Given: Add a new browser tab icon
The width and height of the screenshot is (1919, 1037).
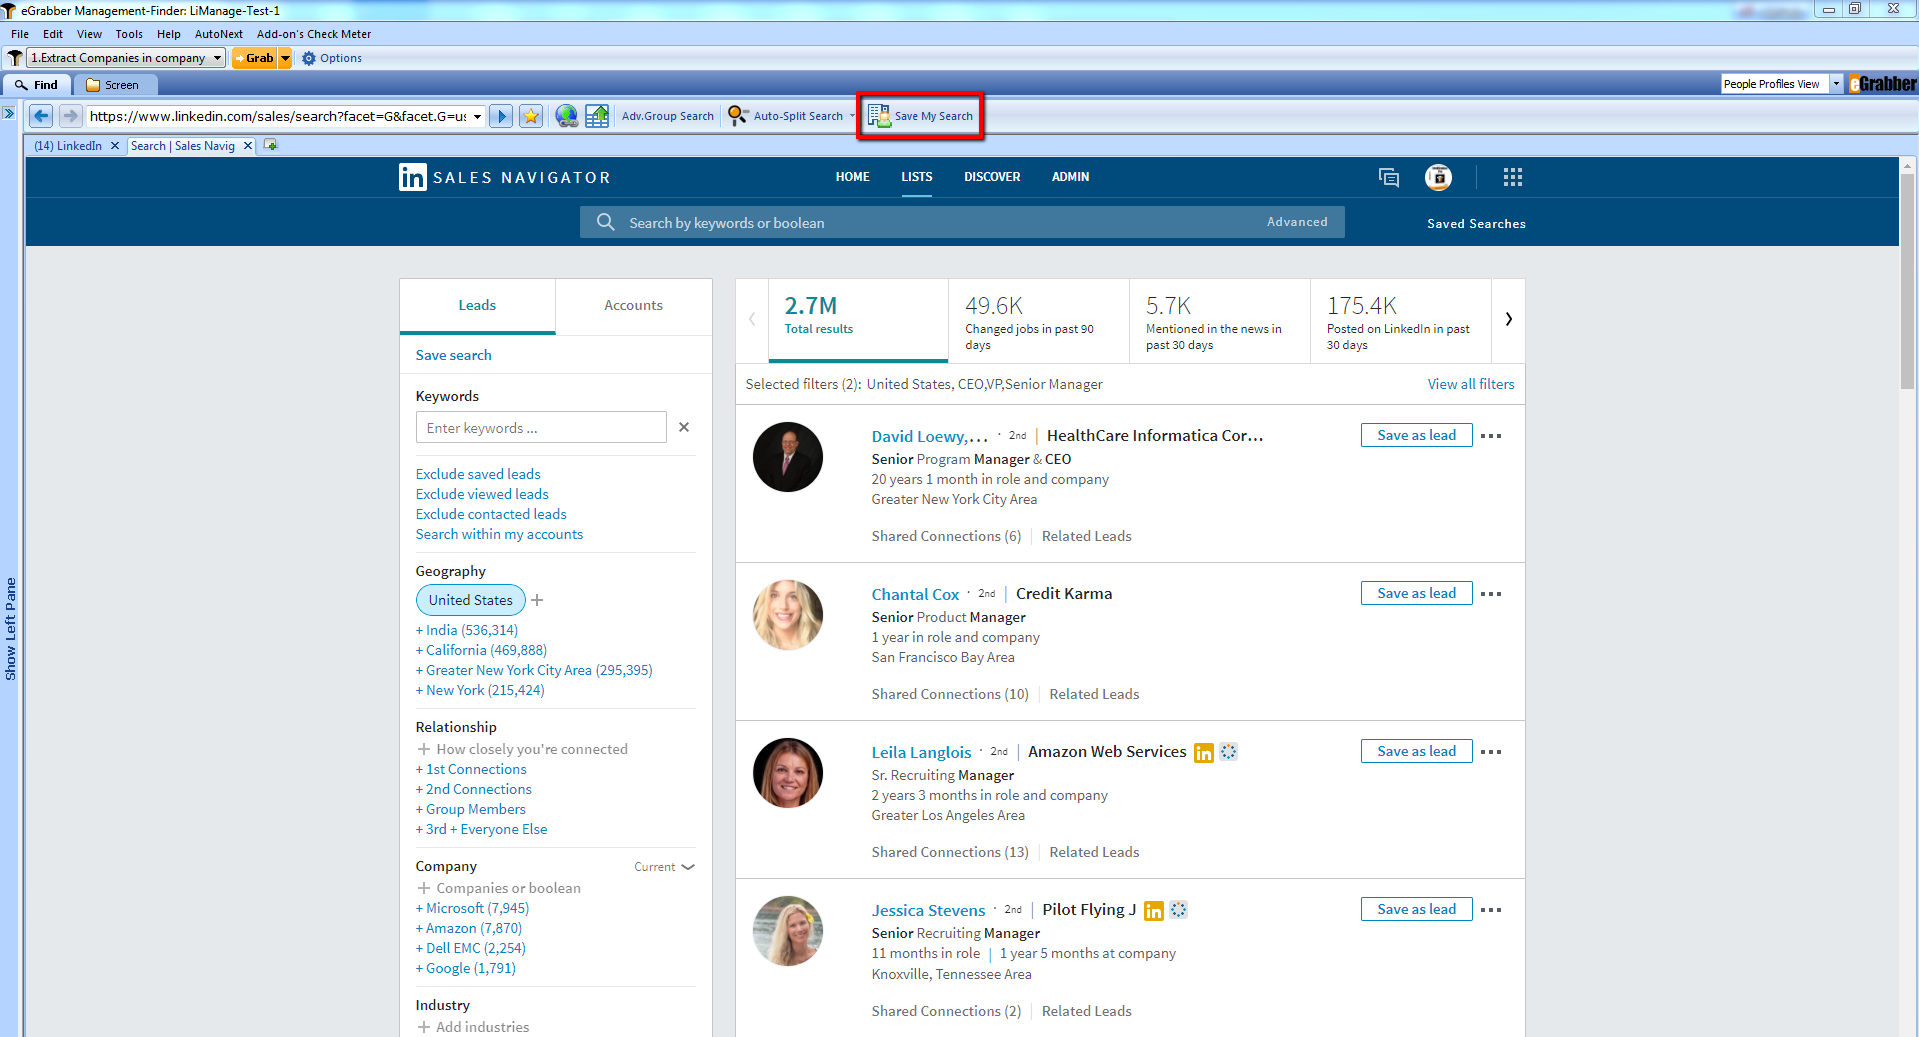Looking at the screenshot, I should tap(270, 145).
